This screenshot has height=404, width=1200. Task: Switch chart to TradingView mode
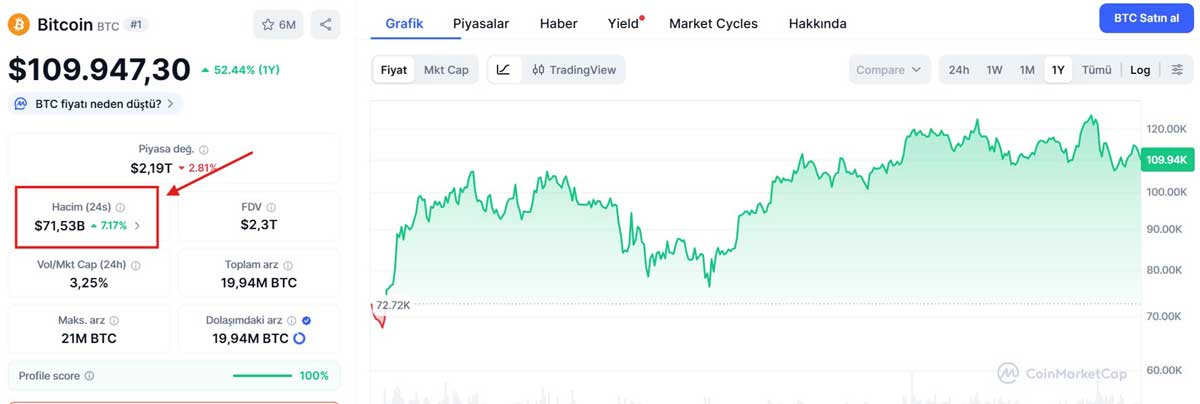(575, 70)
